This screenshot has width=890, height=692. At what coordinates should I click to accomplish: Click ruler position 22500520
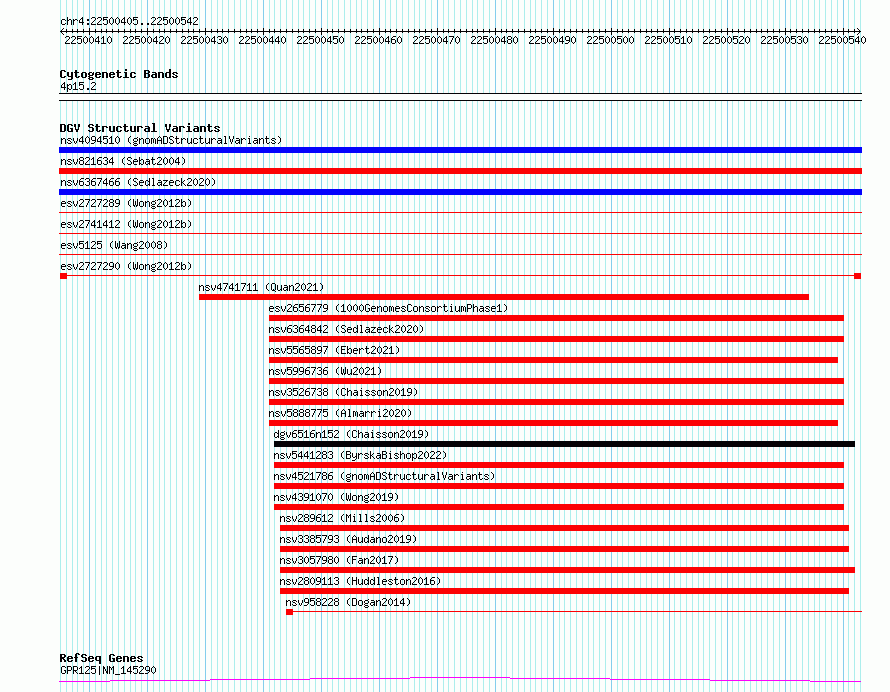(727, 40)
